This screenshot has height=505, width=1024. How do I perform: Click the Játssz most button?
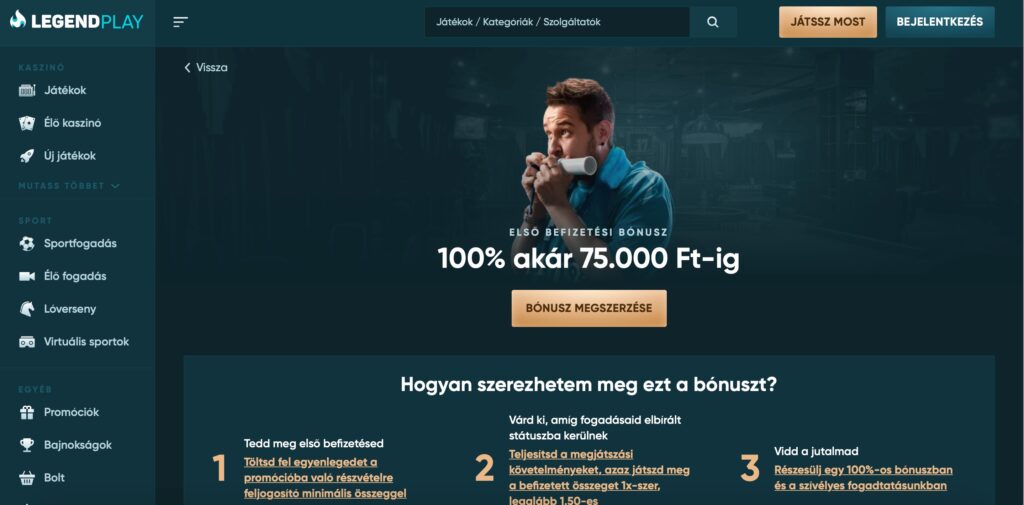[x=827, y=22]
